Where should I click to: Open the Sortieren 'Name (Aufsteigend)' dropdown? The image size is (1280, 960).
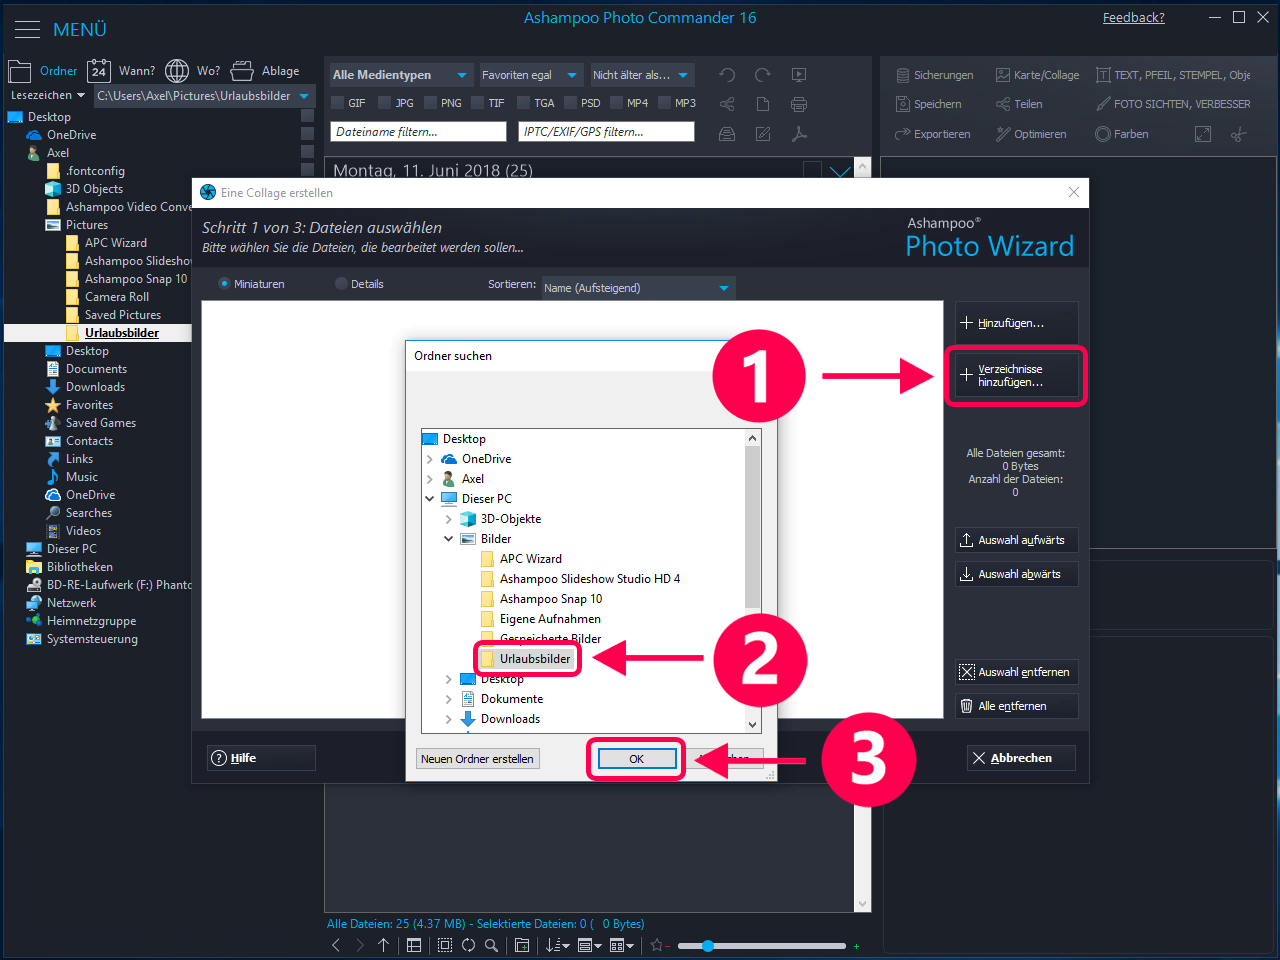(638, 288)
